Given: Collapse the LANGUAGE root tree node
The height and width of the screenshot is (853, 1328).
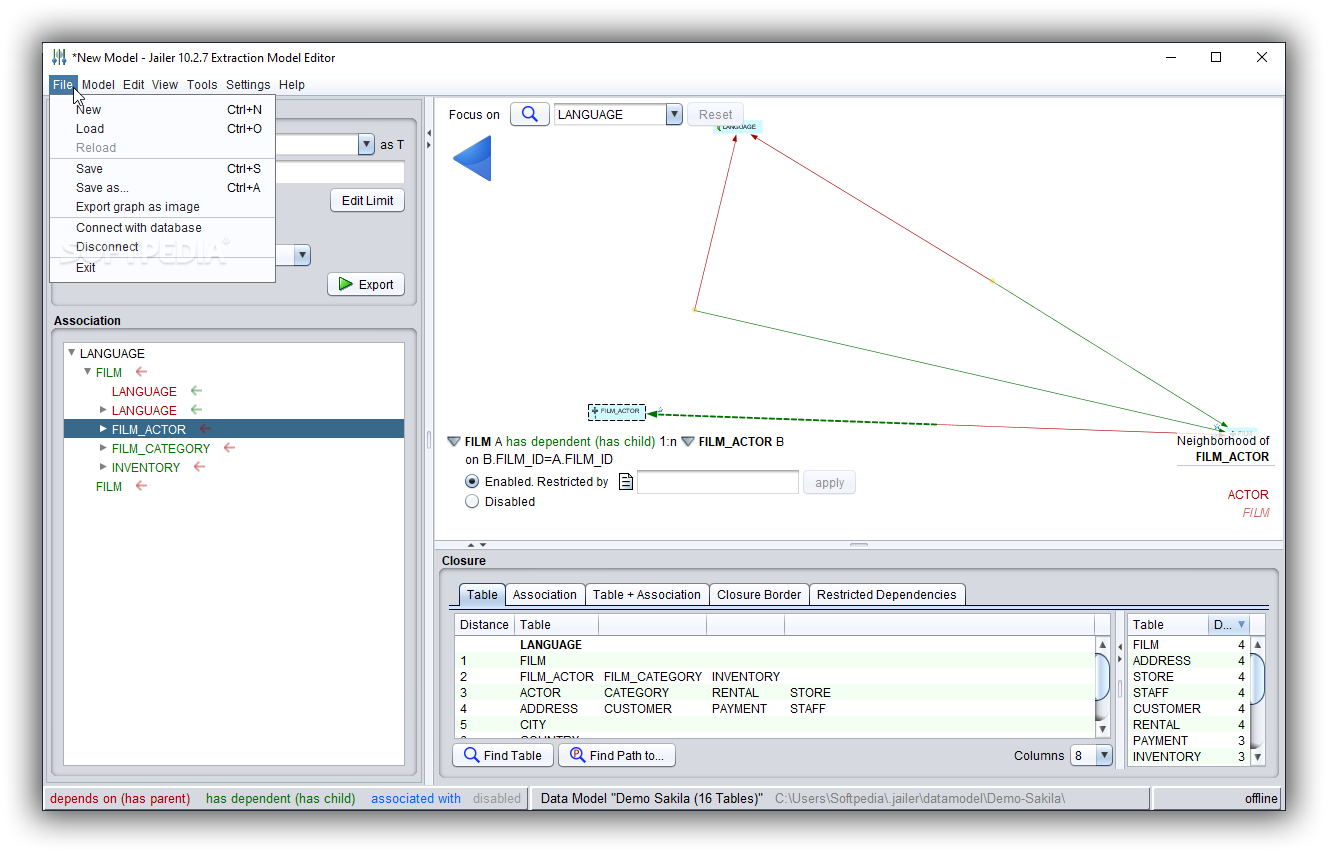Looking at the screenshot, I should pyautogui.click(x=71, y=353).
